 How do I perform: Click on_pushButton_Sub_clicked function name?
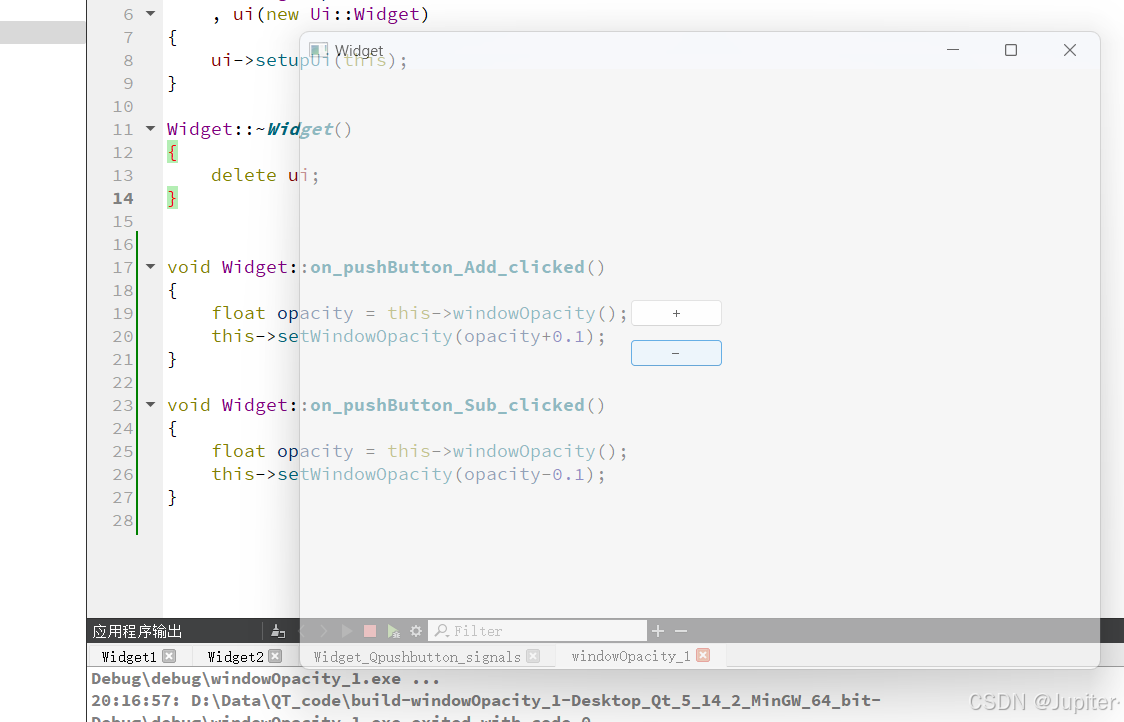click(x=447, y=406)
